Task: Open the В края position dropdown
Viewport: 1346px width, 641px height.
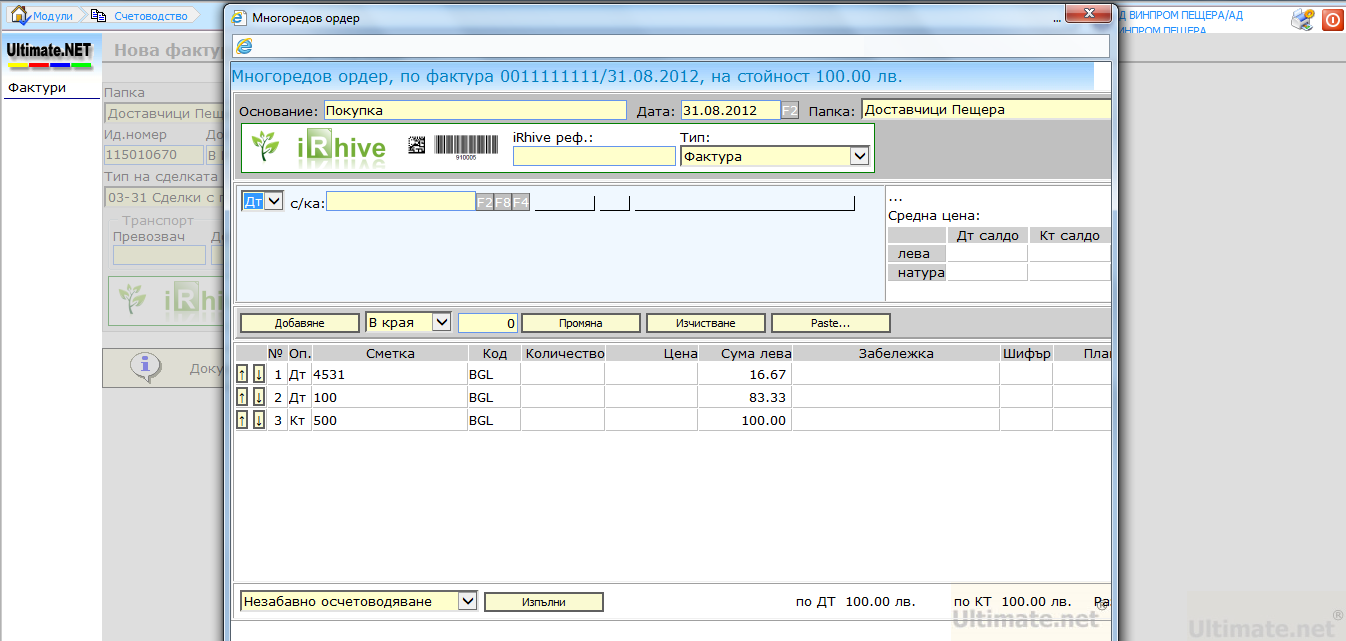Action: 441,322
